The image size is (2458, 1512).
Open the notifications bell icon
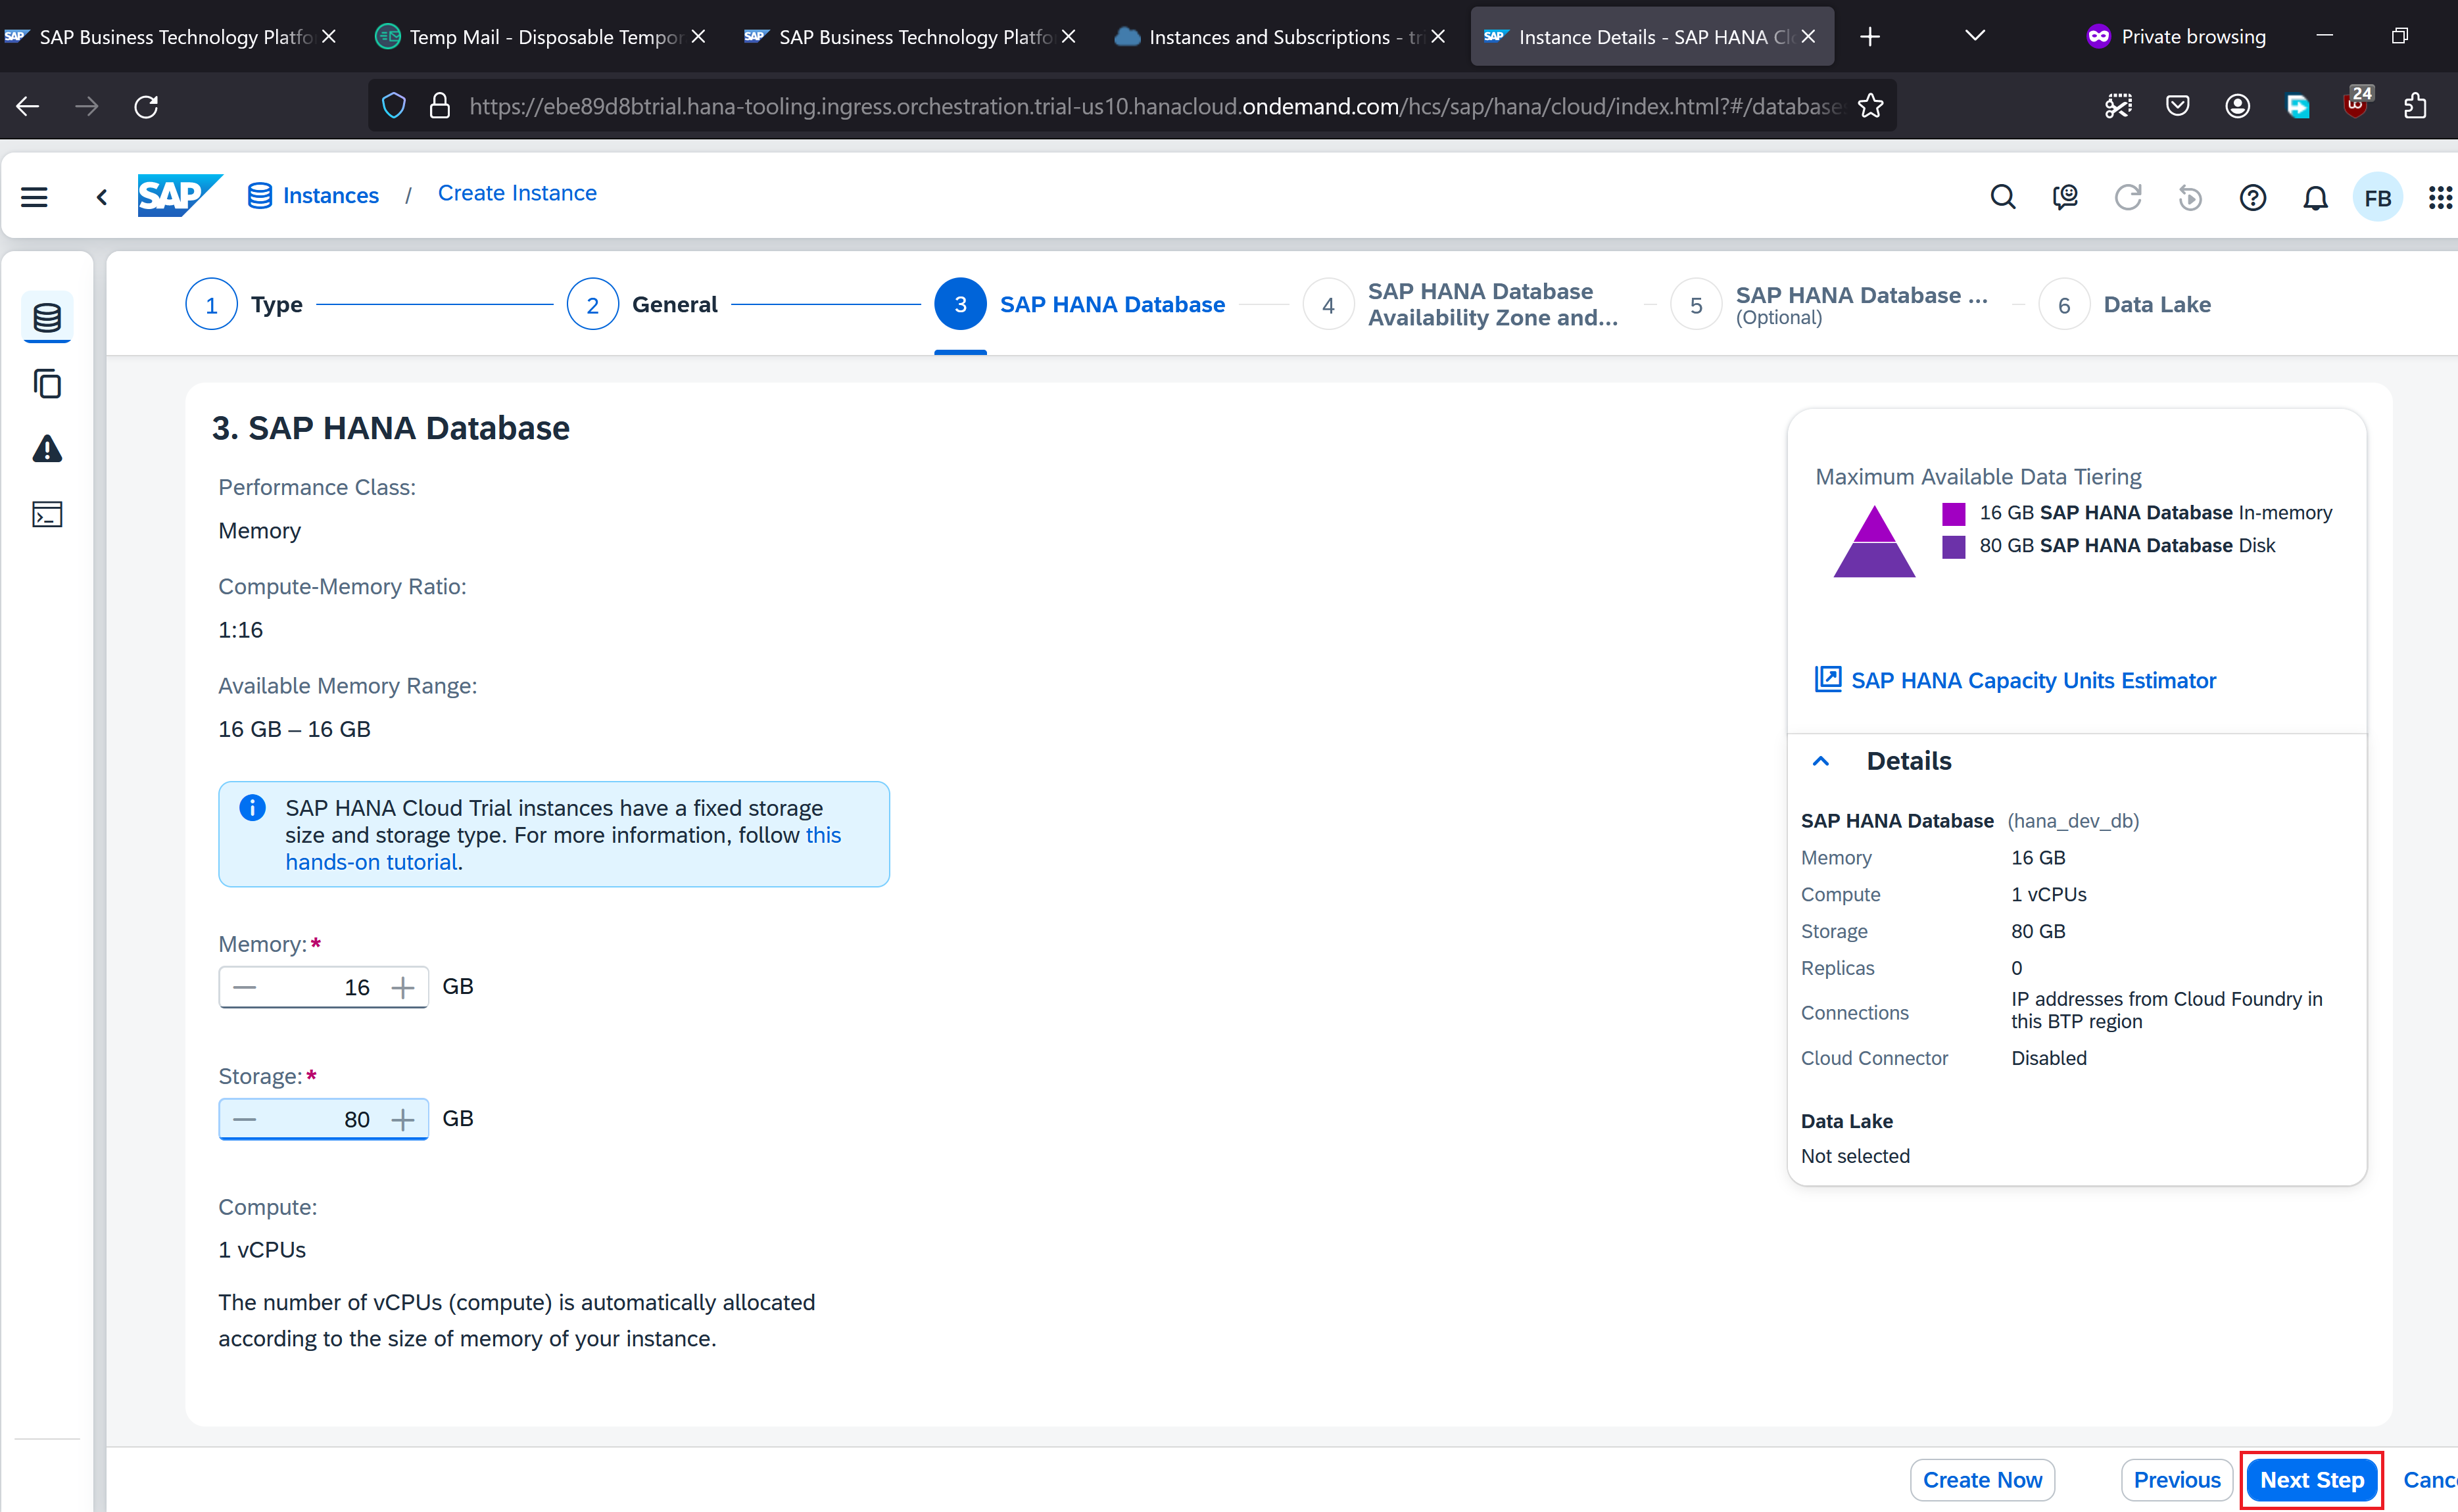point(2315,198)
